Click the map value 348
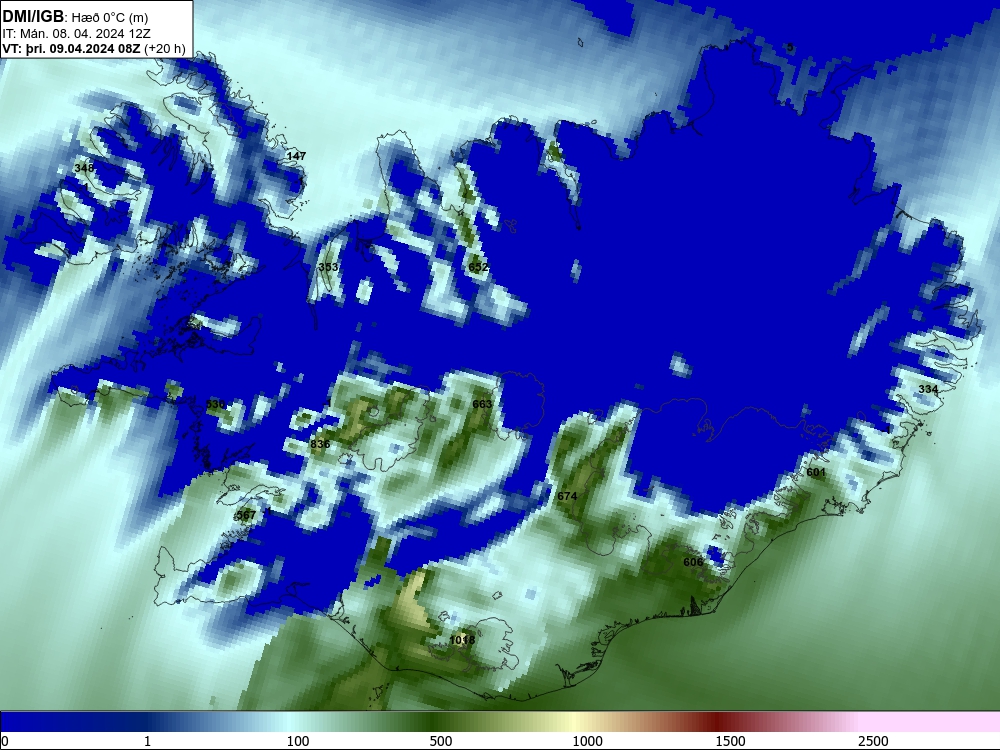The height and width of the screenshot is (750, 1000). coord(84,168)
